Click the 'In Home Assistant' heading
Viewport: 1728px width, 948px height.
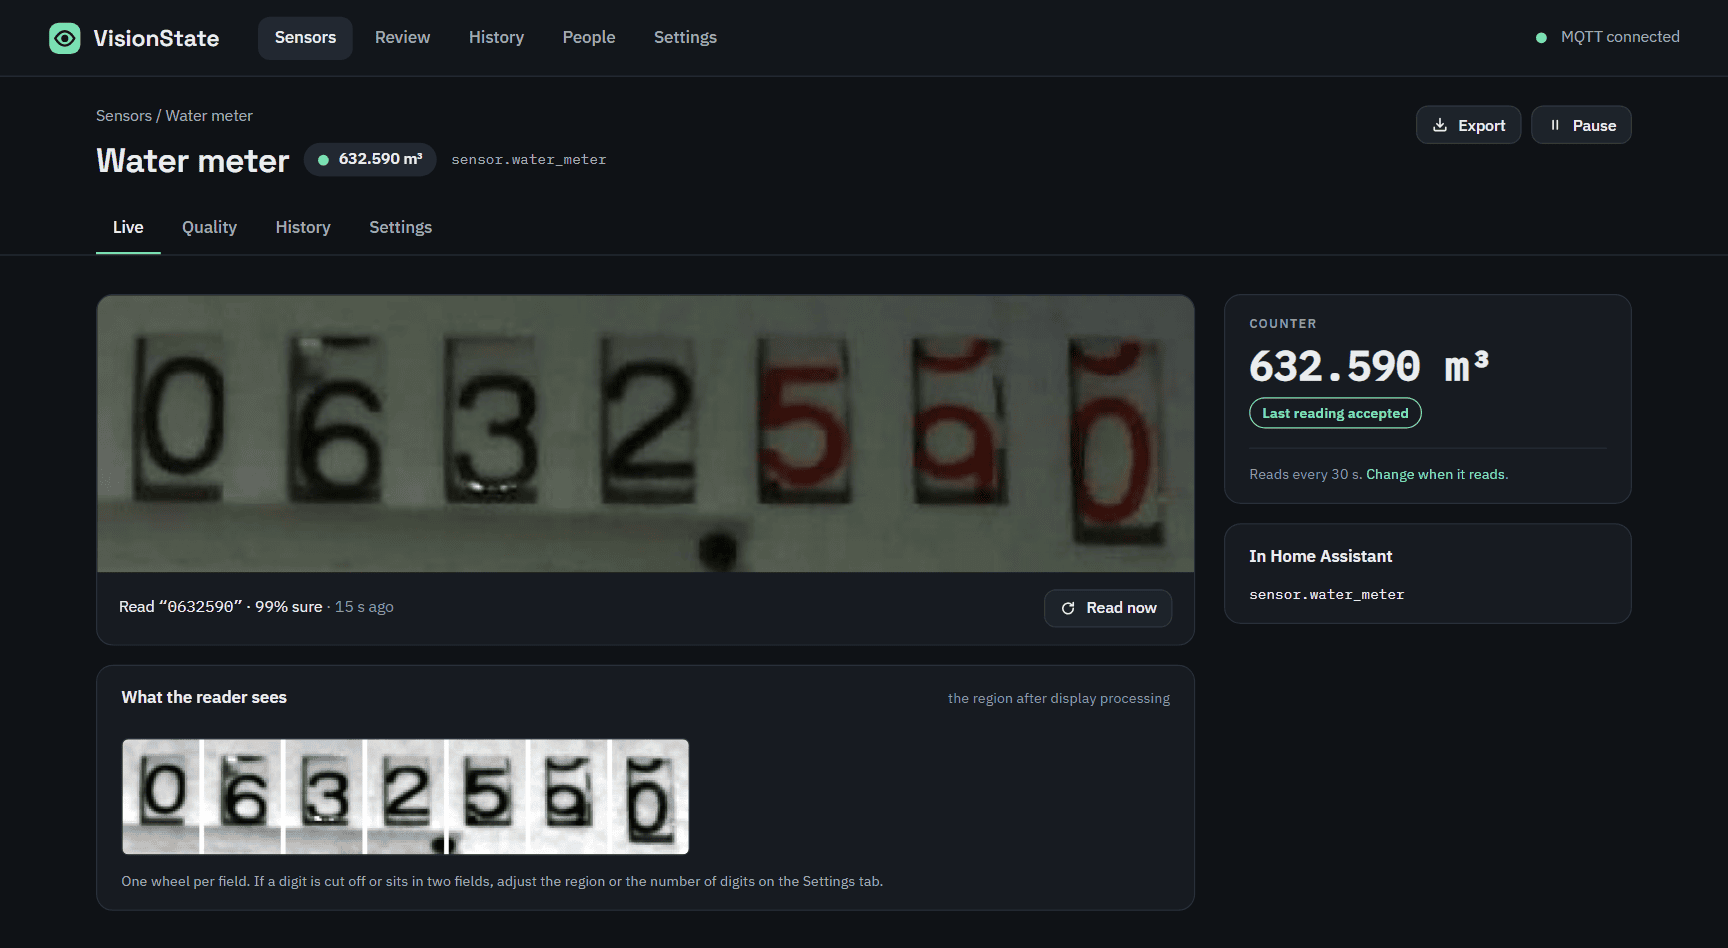tap(1320, 556)
